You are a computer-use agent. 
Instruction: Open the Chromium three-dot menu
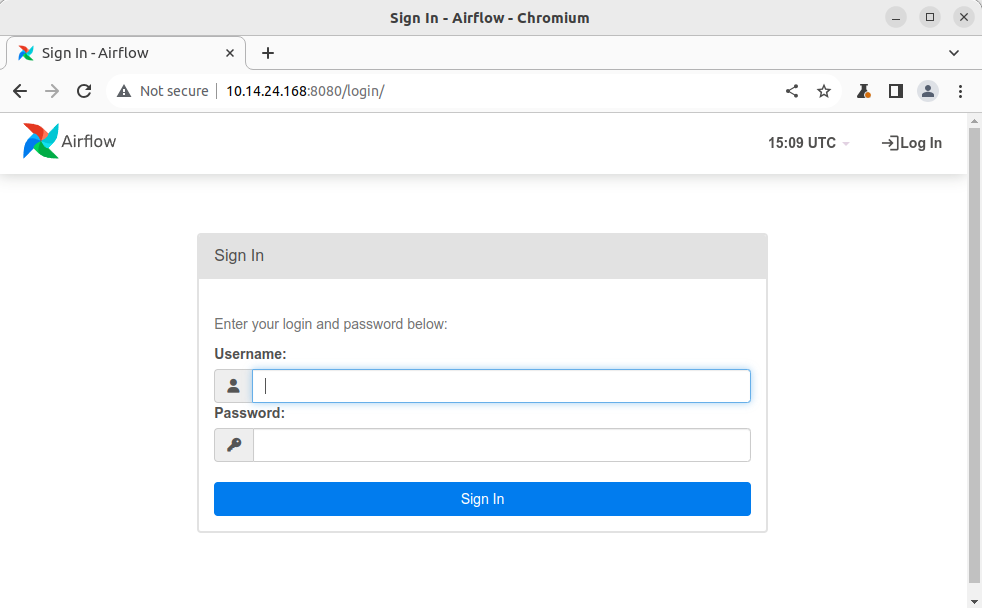click(960, 91)
